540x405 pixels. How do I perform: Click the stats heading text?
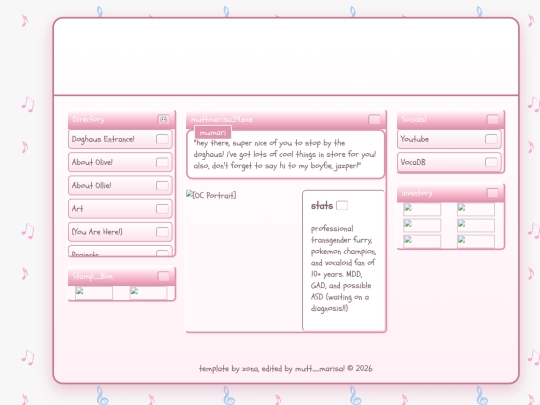click(322, 206)
